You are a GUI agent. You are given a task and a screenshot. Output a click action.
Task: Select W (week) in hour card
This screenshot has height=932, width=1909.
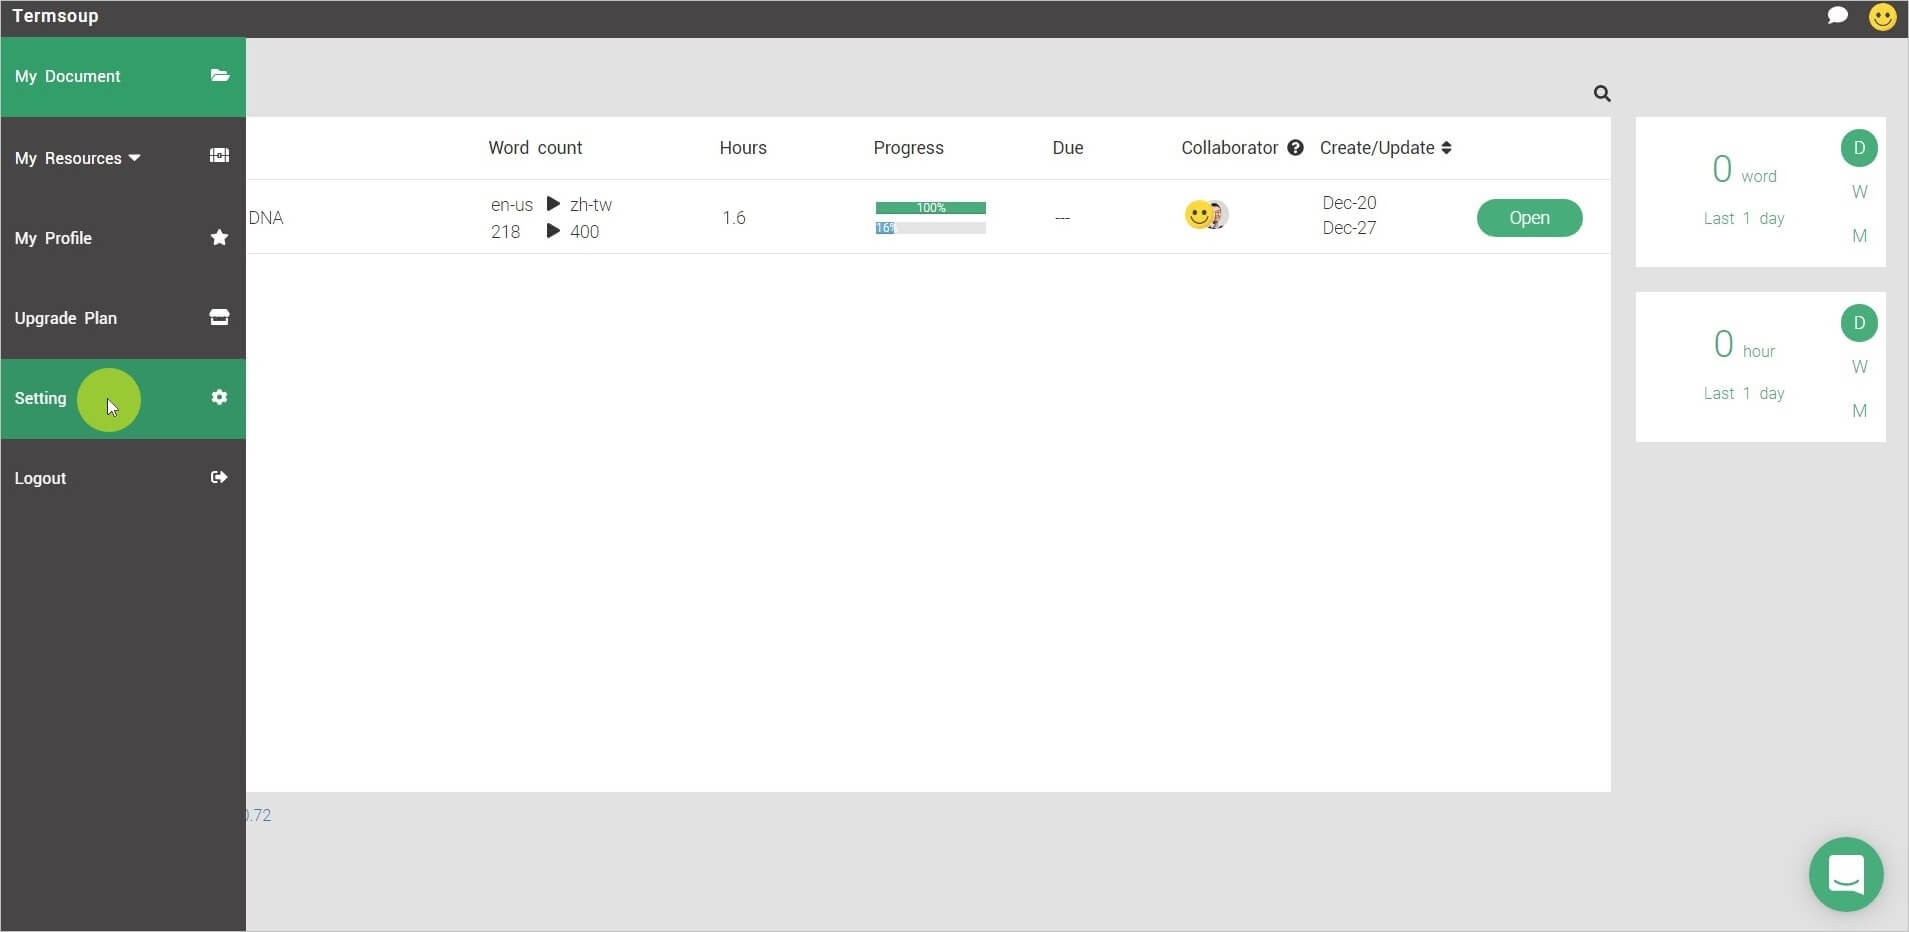tap(1859, 367)
